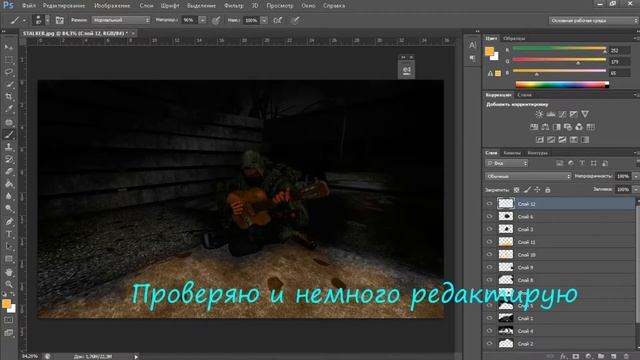Select the Rectangular Marquee tool
This screenshot has height=360, width=640.
9,60
